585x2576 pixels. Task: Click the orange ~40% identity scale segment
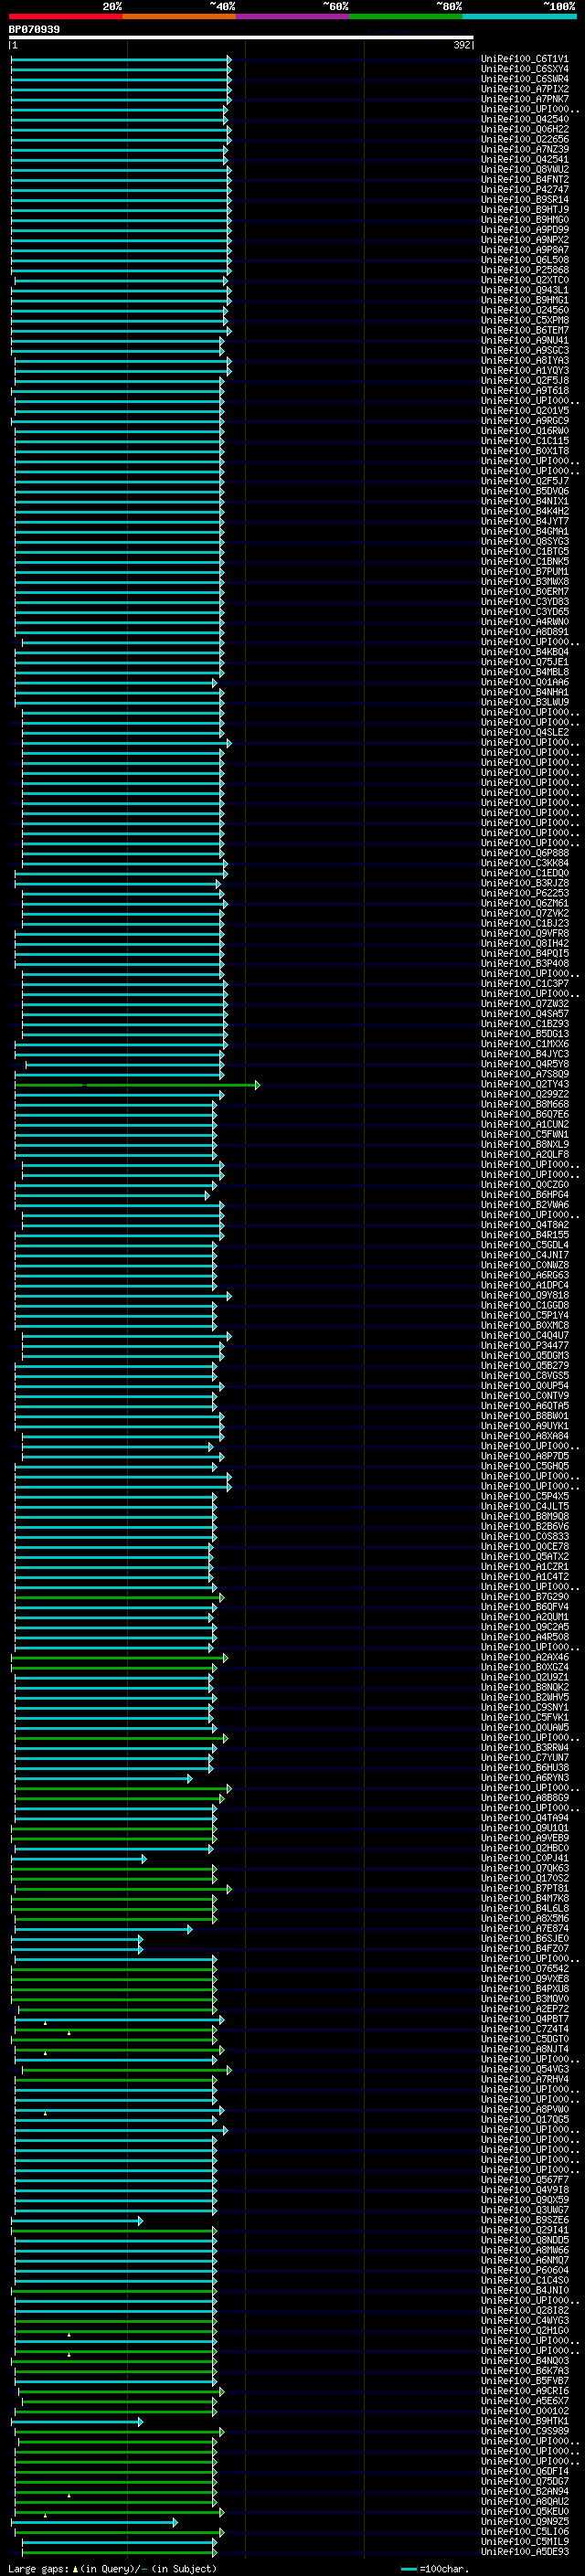tap(179, 16)
